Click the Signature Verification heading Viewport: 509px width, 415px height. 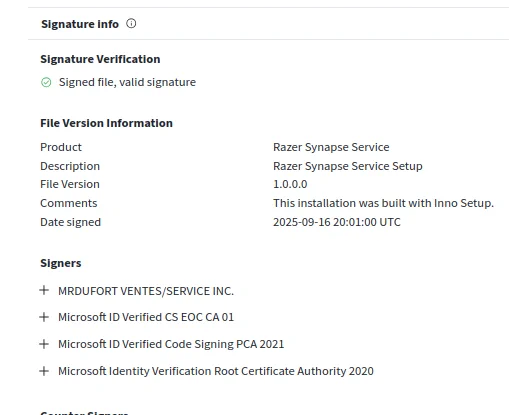pyautogui.click(x=100, y=59)
